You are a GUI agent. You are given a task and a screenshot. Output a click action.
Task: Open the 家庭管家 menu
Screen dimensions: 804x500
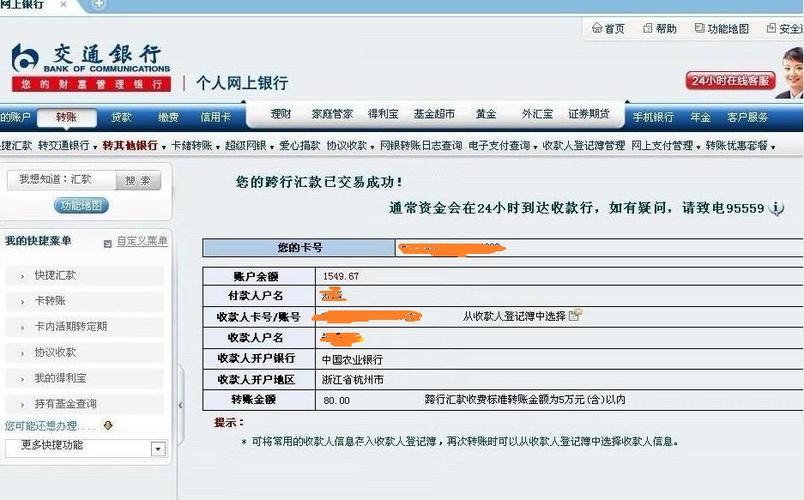[x=332, y=114]
